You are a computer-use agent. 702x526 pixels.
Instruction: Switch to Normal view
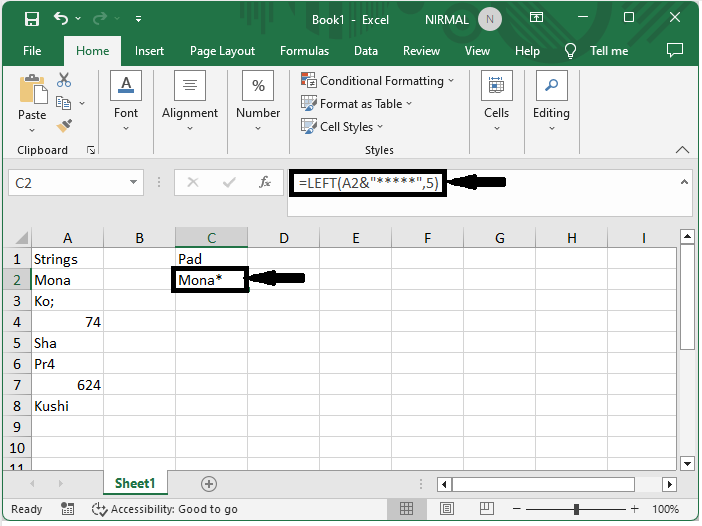tap(407, 509)
